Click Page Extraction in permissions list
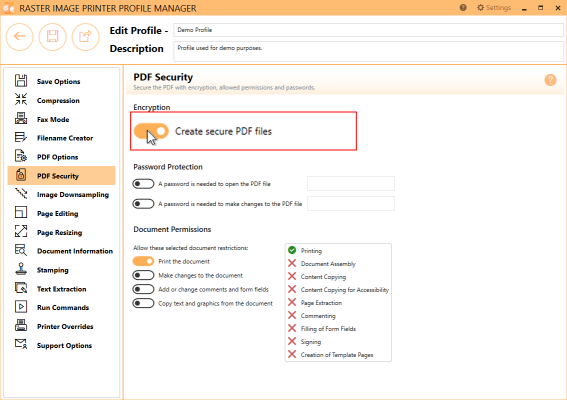The image size is (567, 400). 321,303
